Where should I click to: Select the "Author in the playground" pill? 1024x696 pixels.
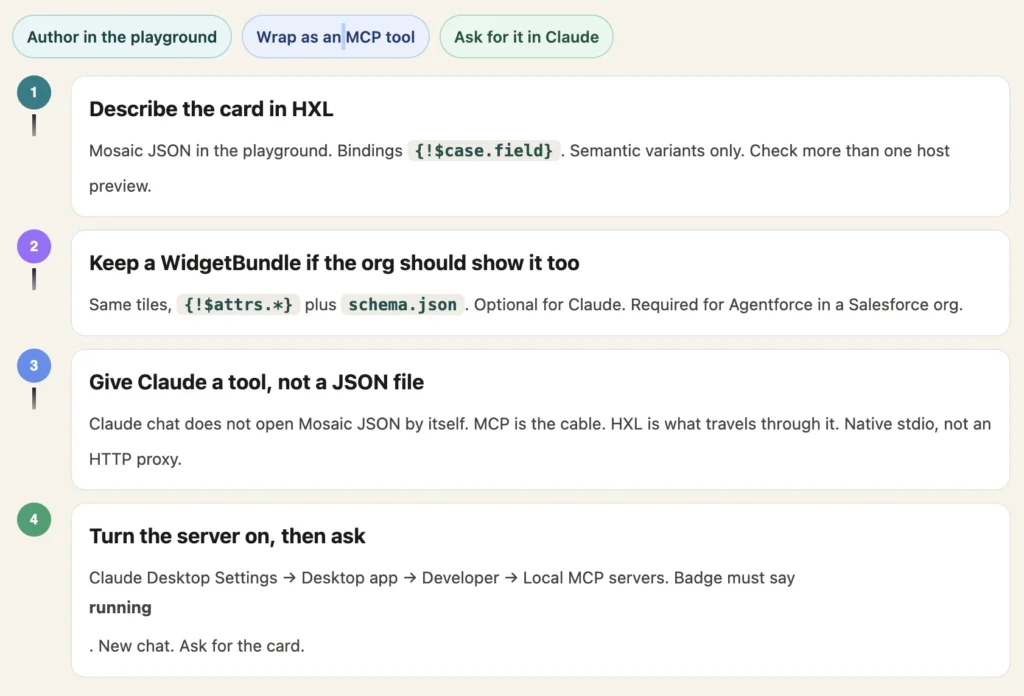[x=121, y=37]
